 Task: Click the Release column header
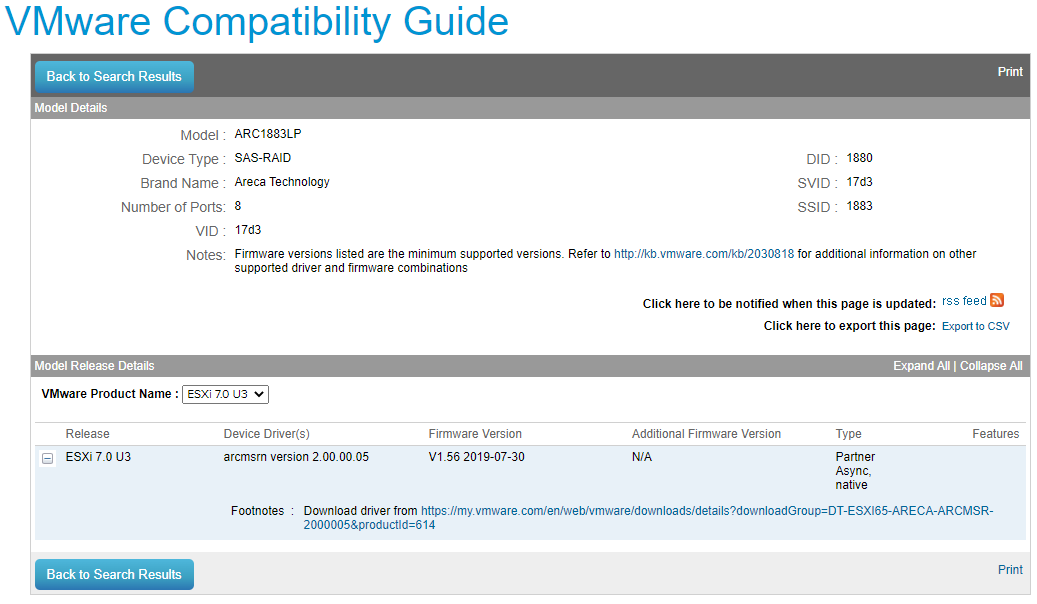[x=87, y=434]
